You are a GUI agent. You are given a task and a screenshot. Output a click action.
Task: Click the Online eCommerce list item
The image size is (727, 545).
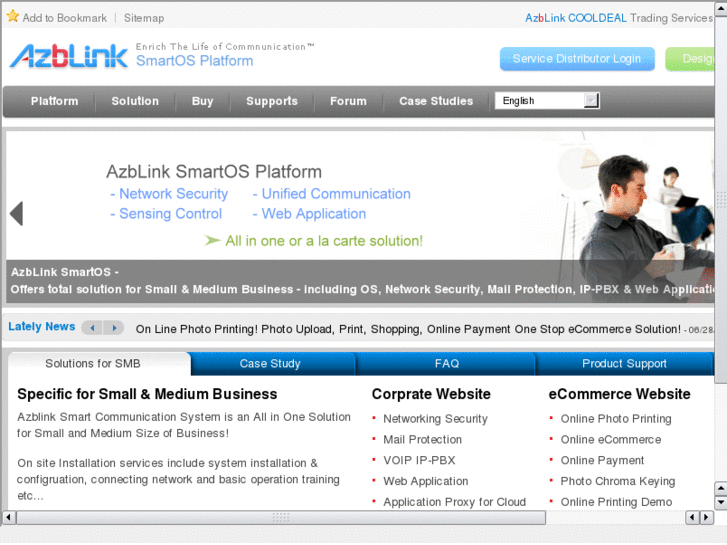click(611, 439)
